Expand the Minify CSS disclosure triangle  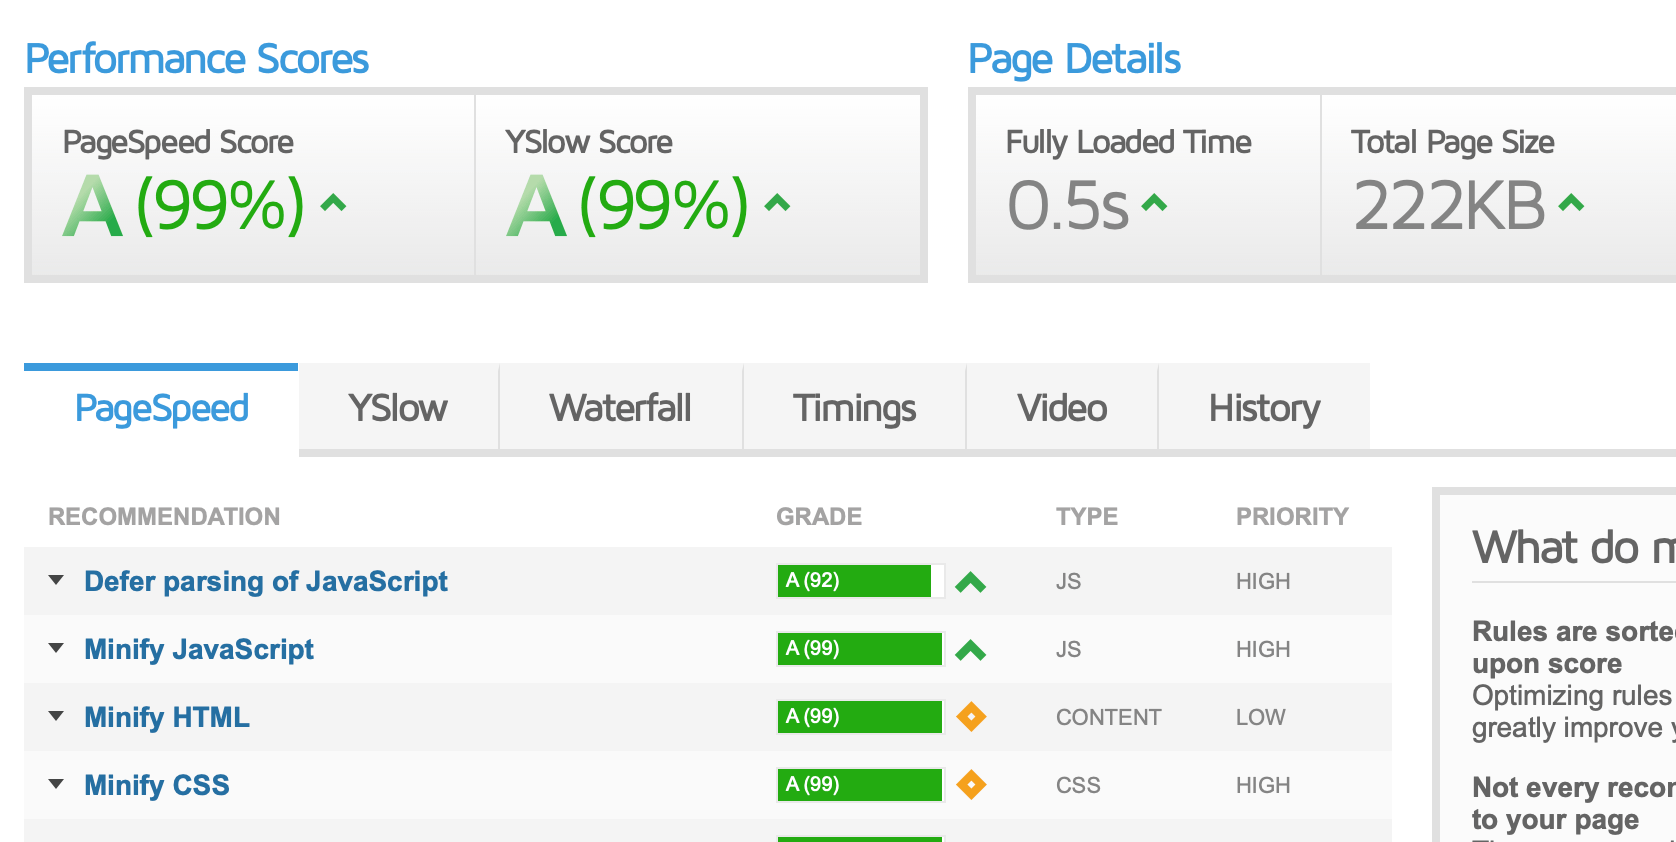[x=57, y=784]
